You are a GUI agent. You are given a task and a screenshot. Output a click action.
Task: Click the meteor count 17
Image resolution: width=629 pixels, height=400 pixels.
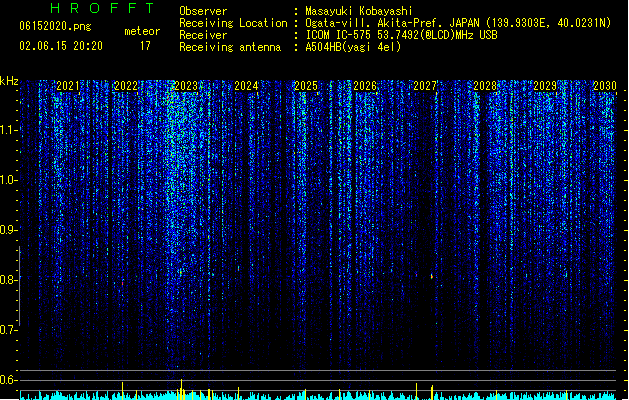(145, 46)
